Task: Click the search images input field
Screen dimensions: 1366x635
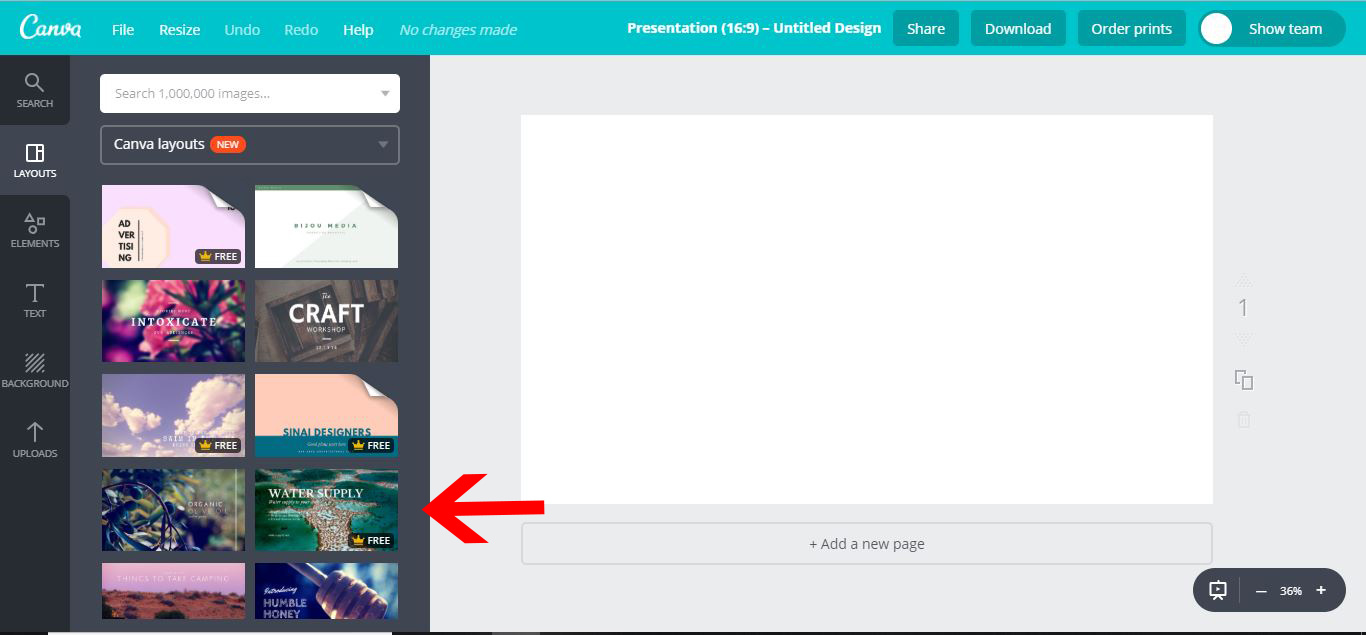Action: point(230,93)
